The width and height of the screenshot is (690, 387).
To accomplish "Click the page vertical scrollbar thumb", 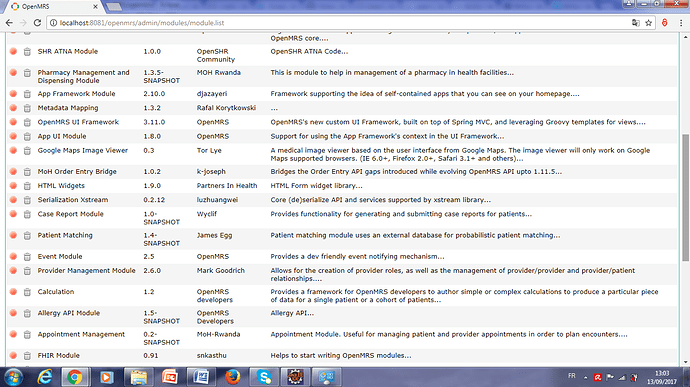I will point(686,198).
